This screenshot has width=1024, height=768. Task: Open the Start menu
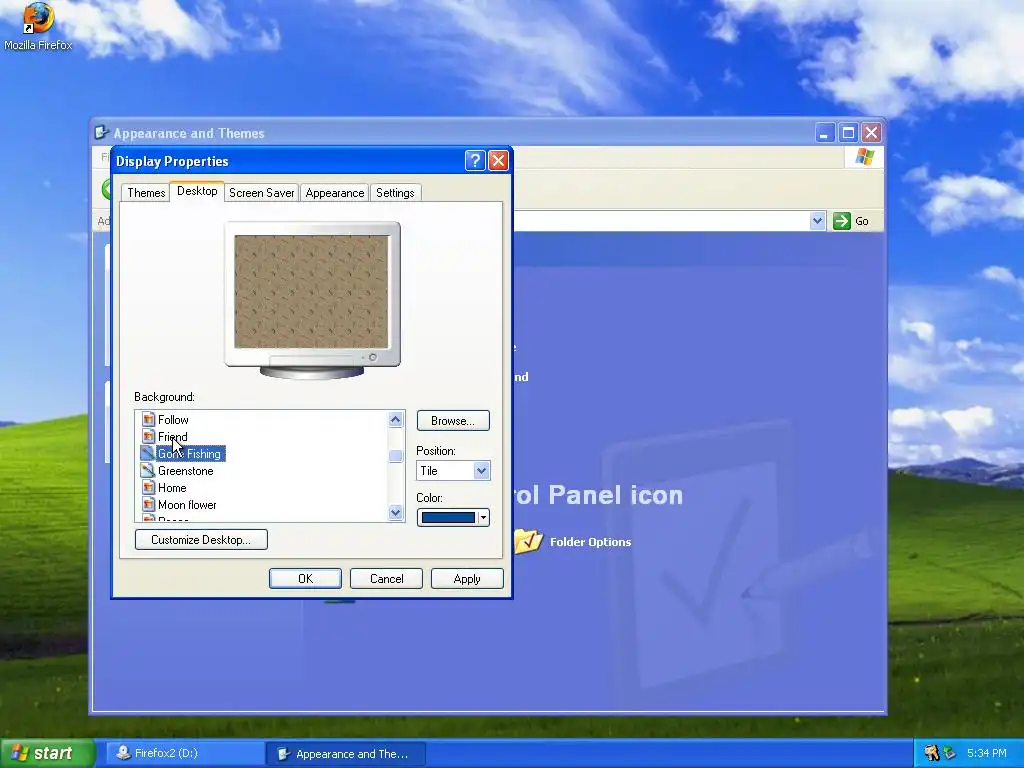pyautogui.click(x=47, y=753)
